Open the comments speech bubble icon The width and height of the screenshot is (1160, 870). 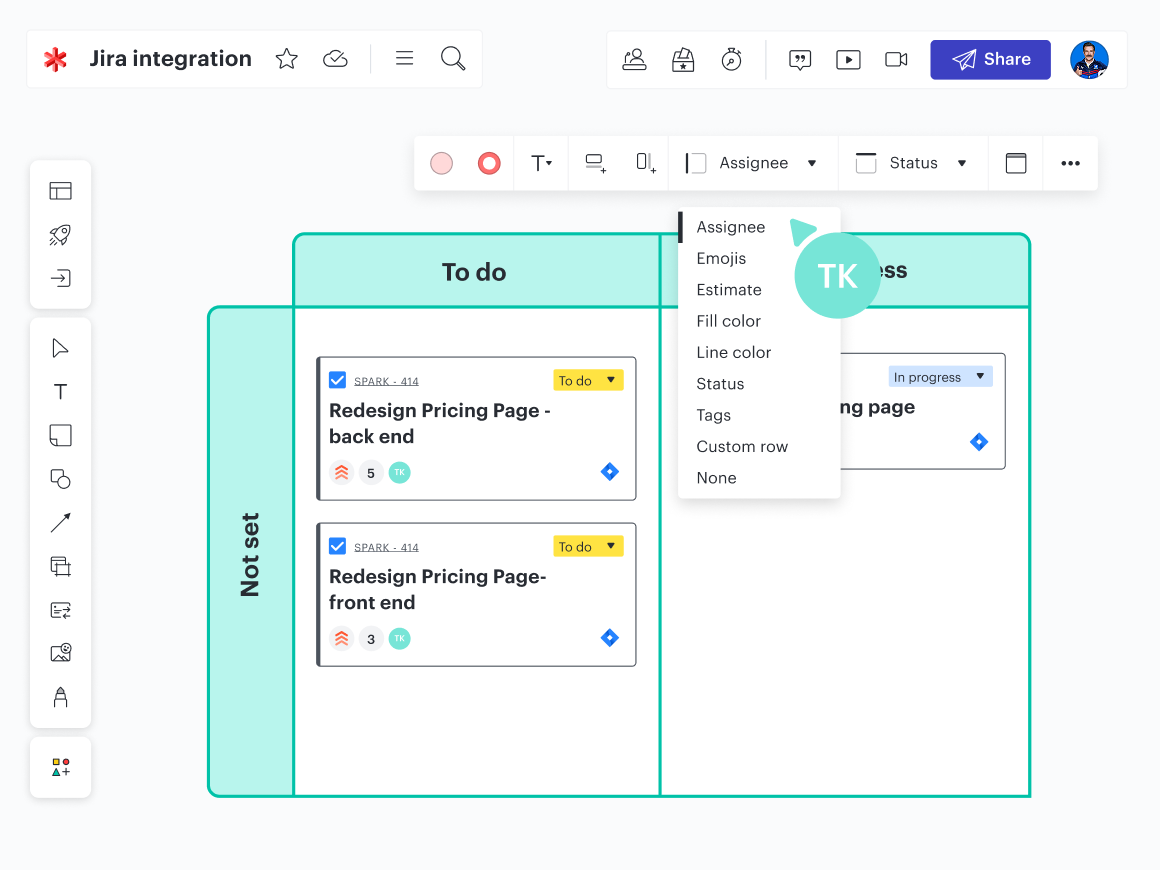(x=800, y=60)
